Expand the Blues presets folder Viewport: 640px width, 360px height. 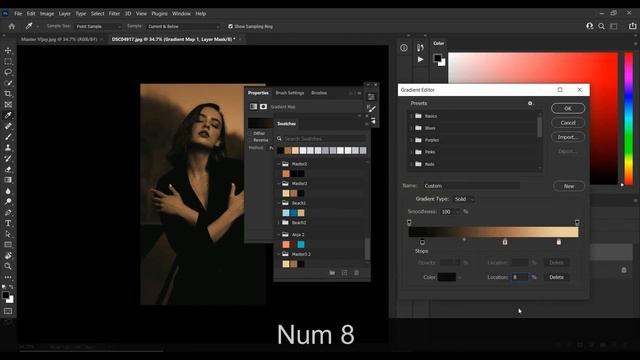coord(411,128)
